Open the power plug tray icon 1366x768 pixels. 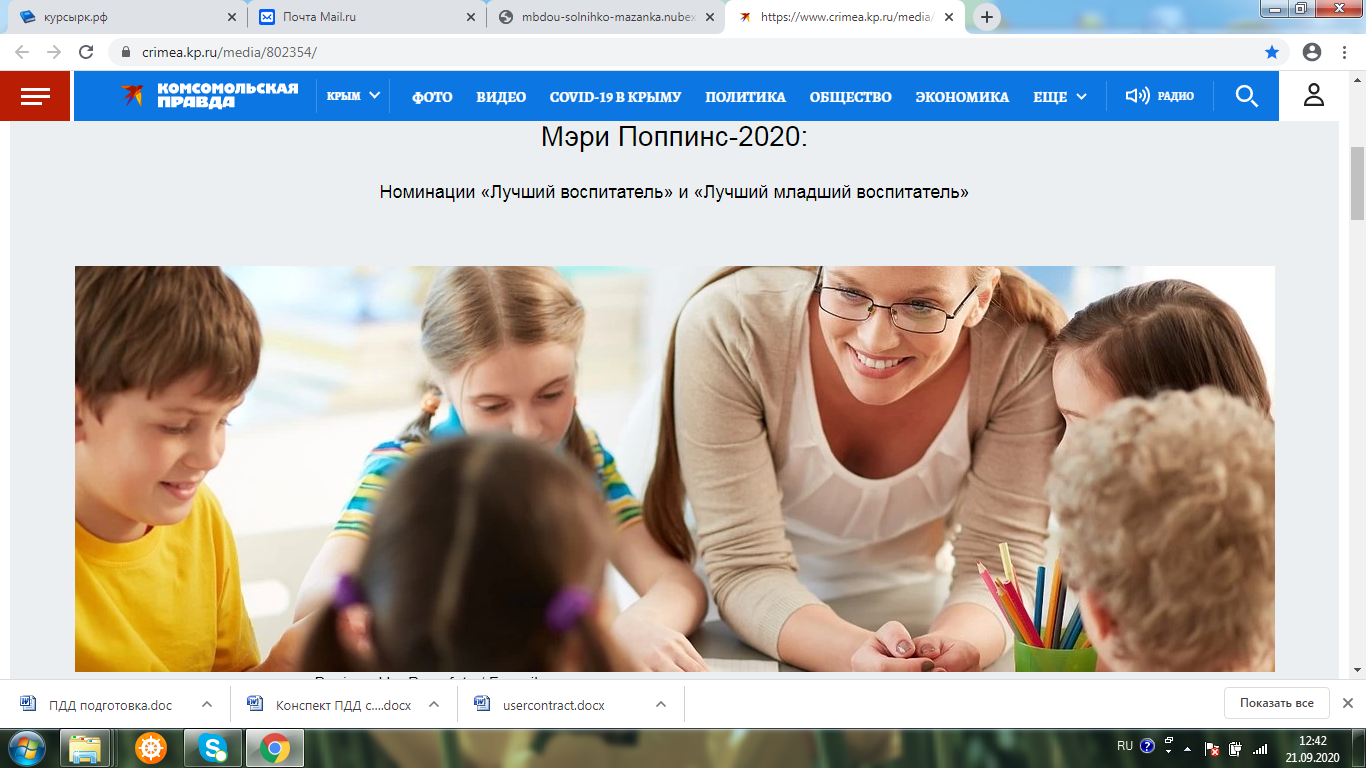click(1236, 748)
